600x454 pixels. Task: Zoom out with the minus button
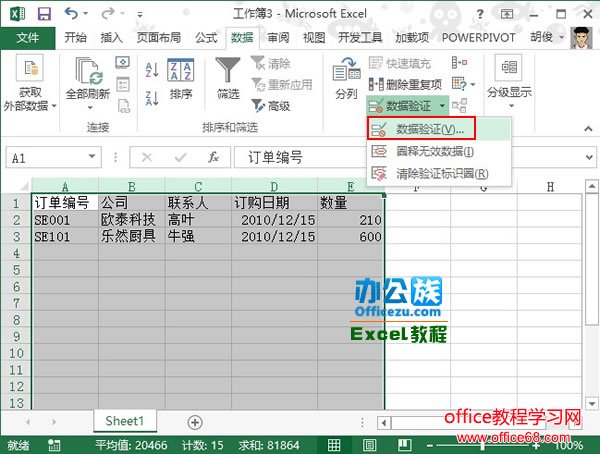click(x=430, y=446)
